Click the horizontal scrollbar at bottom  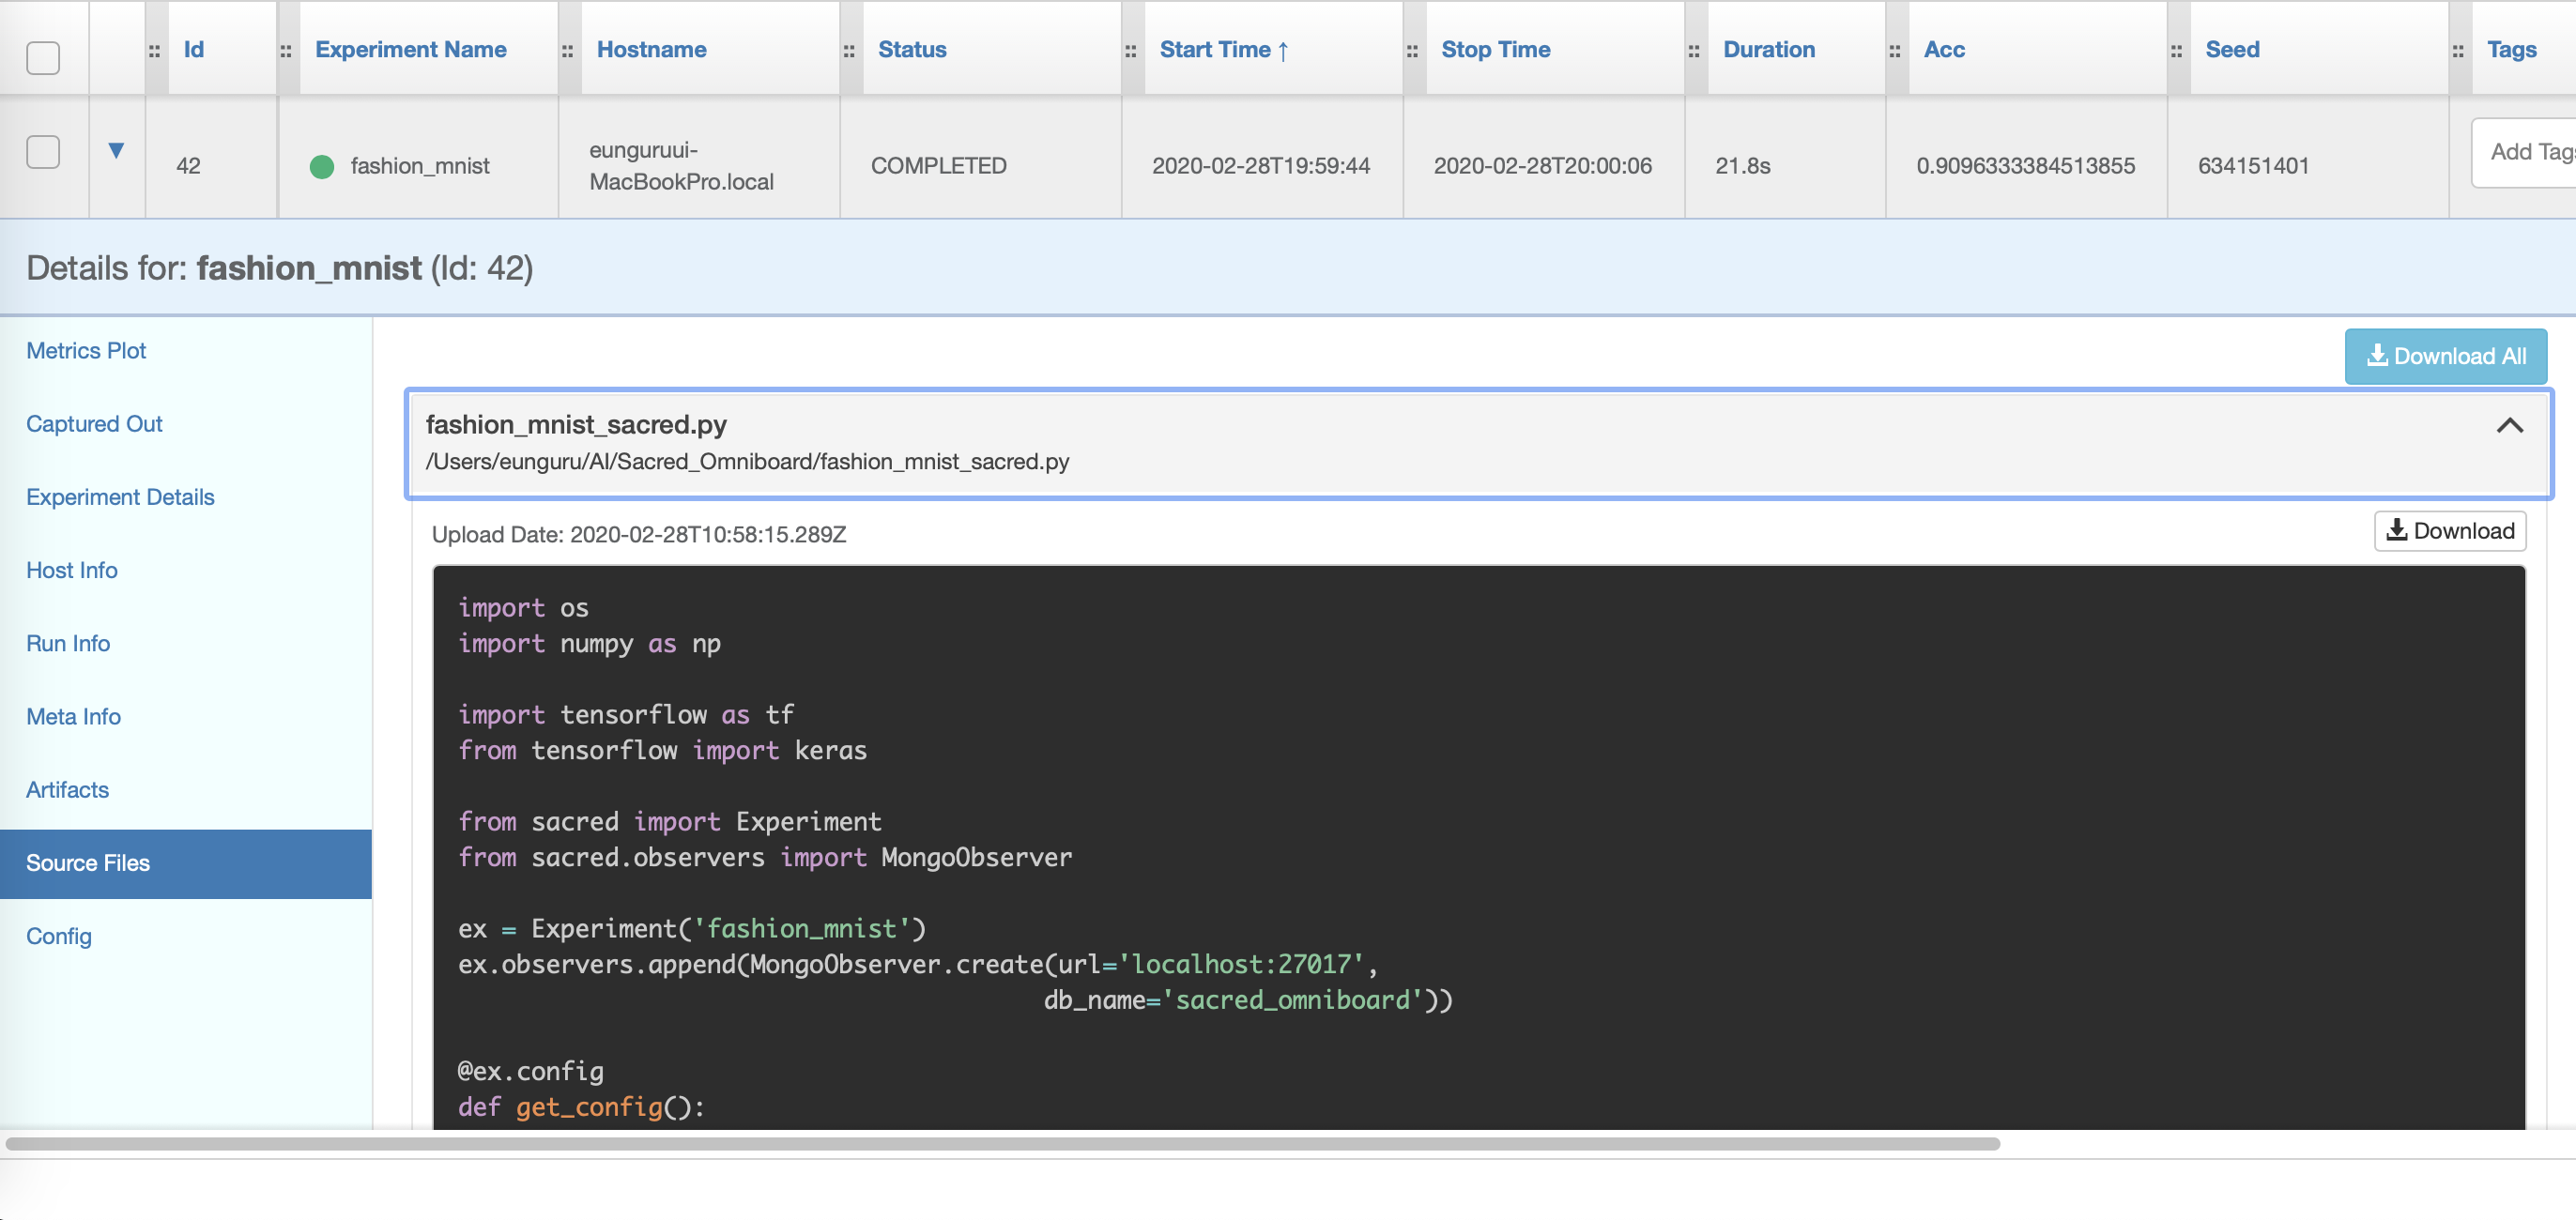(1000, 1143)
